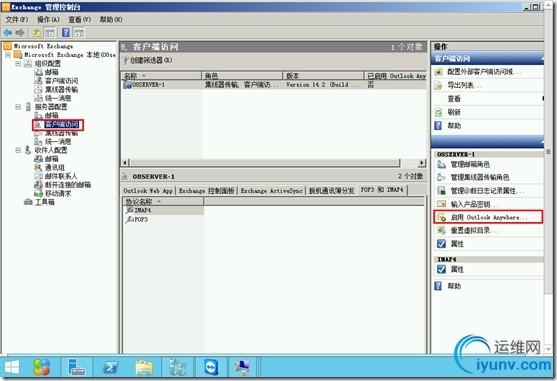Switch to the Exchange 控制面板 tab
The image size is (557, 381).
(x=206, y=191)
